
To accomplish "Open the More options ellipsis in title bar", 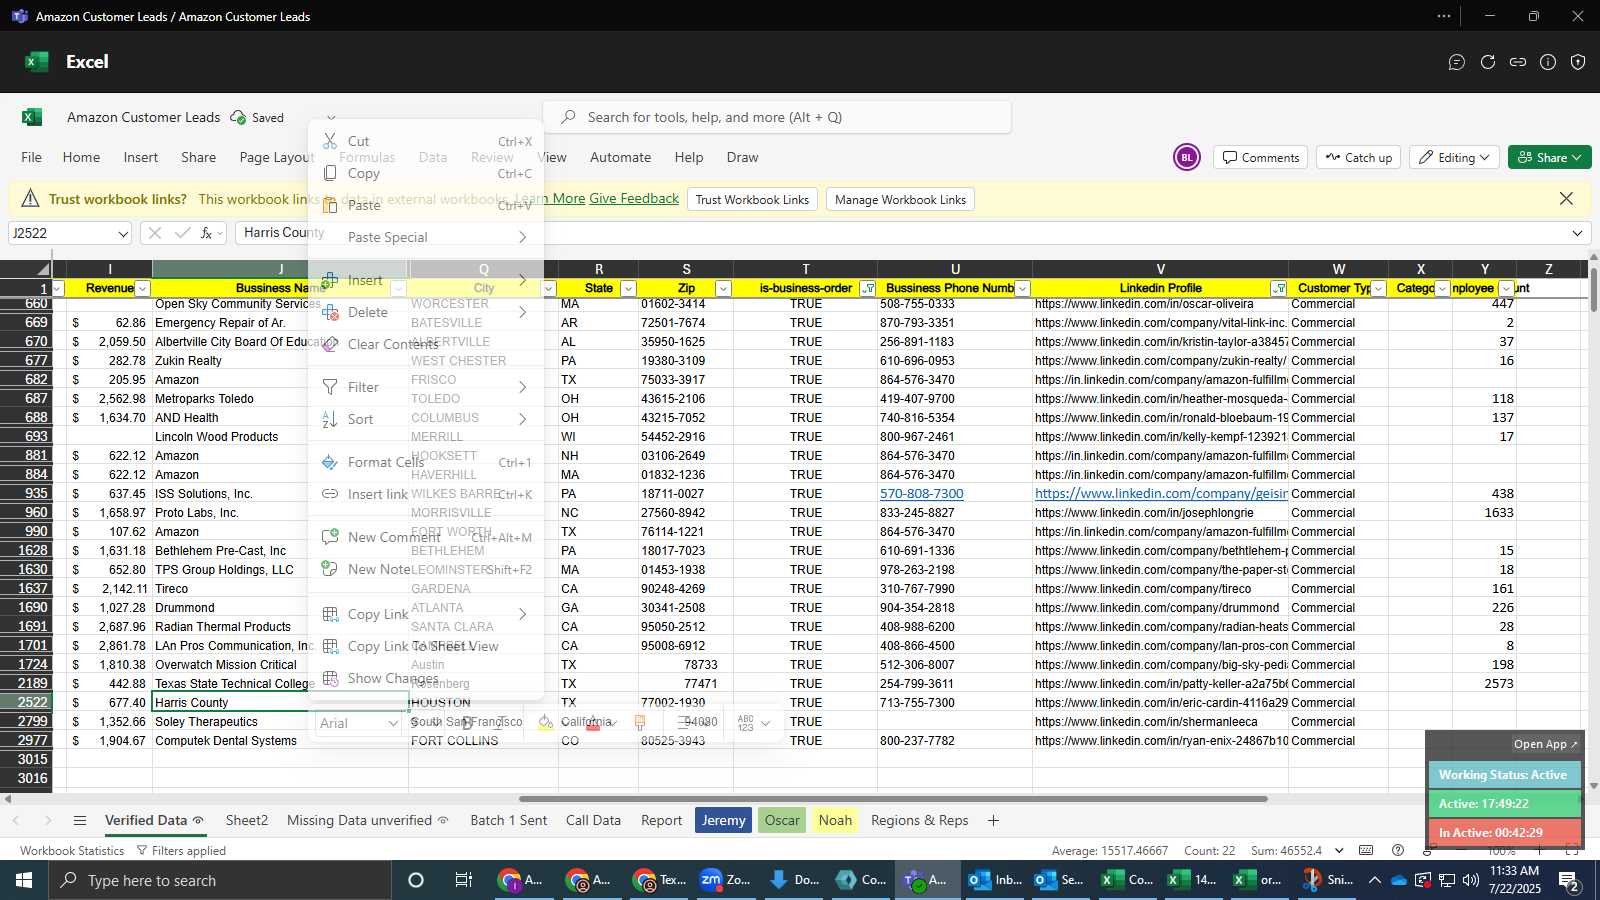I will [x=1444, y=16].
